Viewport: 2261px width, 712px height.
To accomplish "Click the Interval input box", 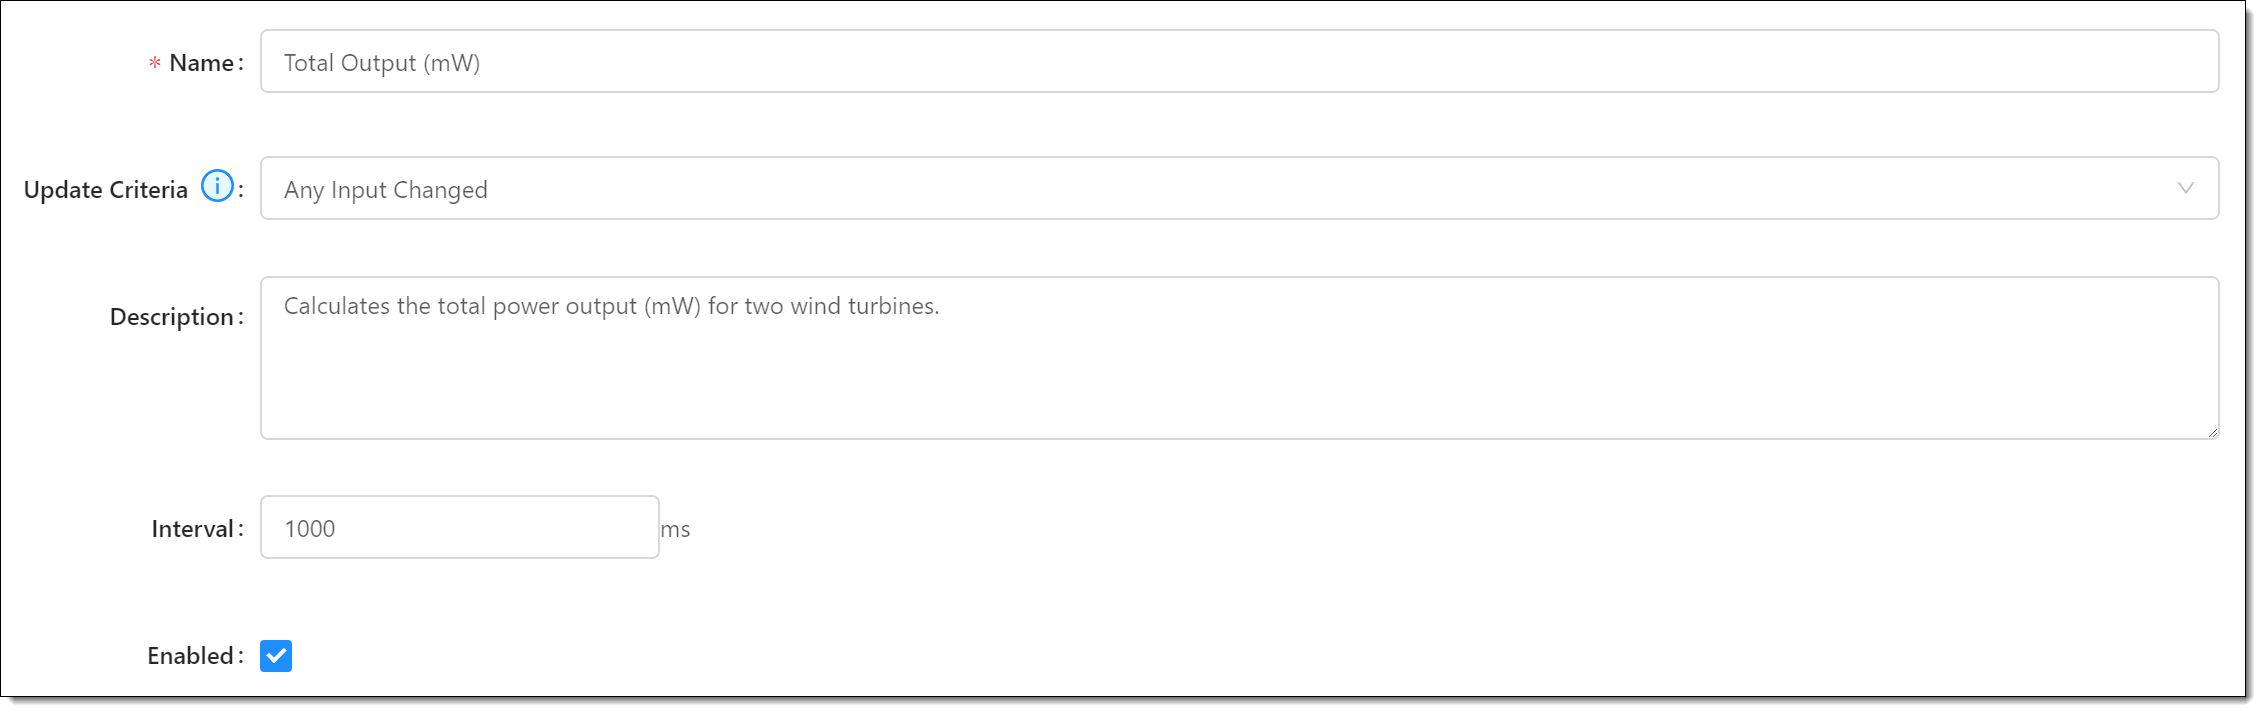I will click(460, 527).
